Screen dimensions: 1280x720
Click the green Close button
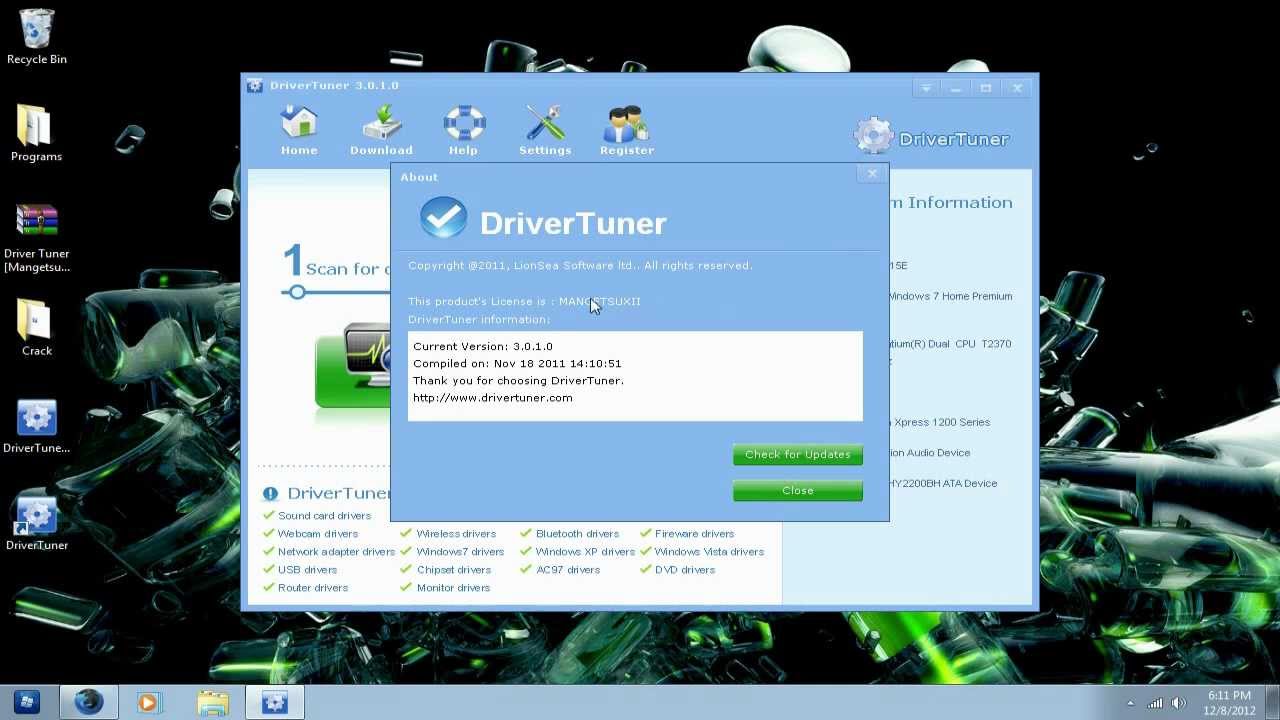coord(798,491)
